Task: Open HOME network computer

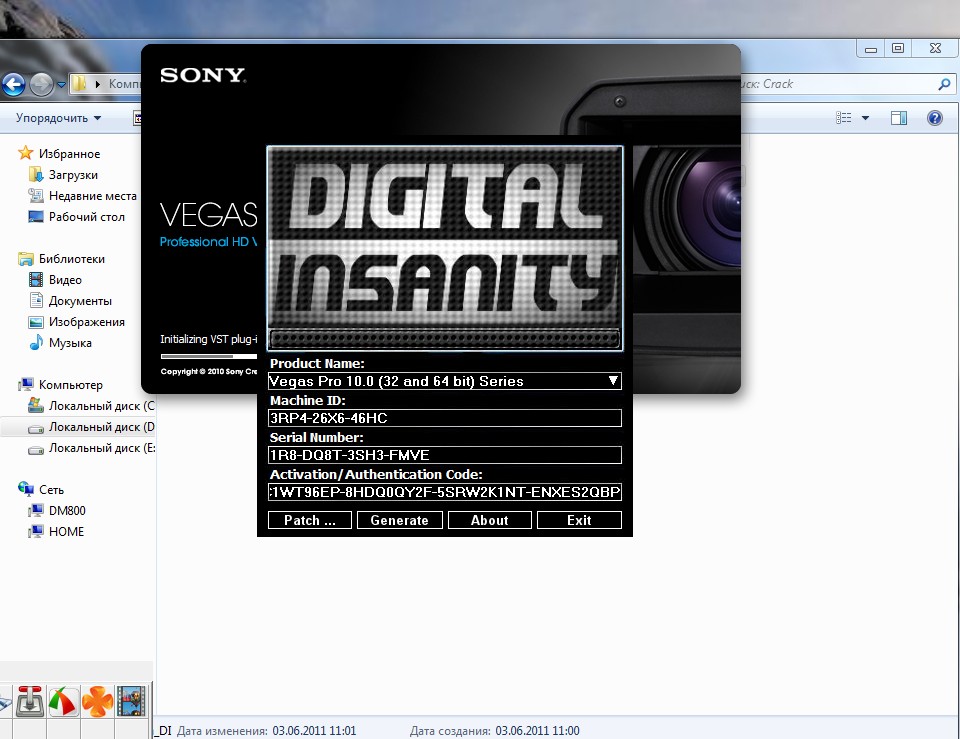Action: pyautogui.click(x=56, y=531)
